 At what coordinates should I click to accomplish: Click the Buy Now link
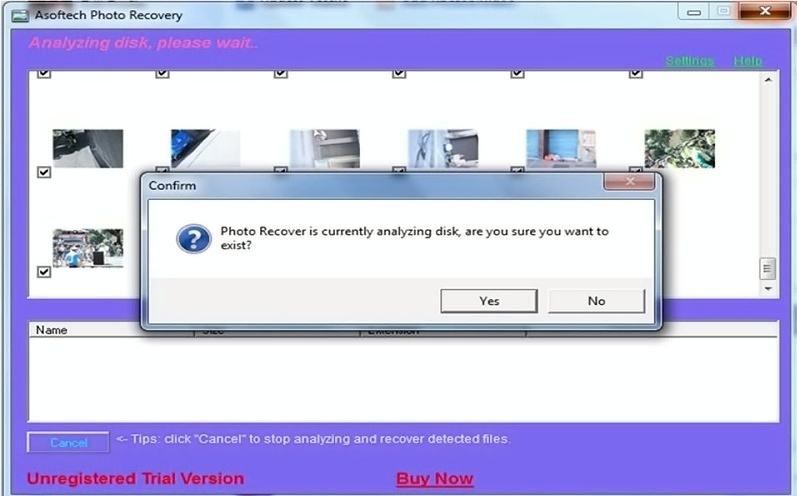[435, 479]
